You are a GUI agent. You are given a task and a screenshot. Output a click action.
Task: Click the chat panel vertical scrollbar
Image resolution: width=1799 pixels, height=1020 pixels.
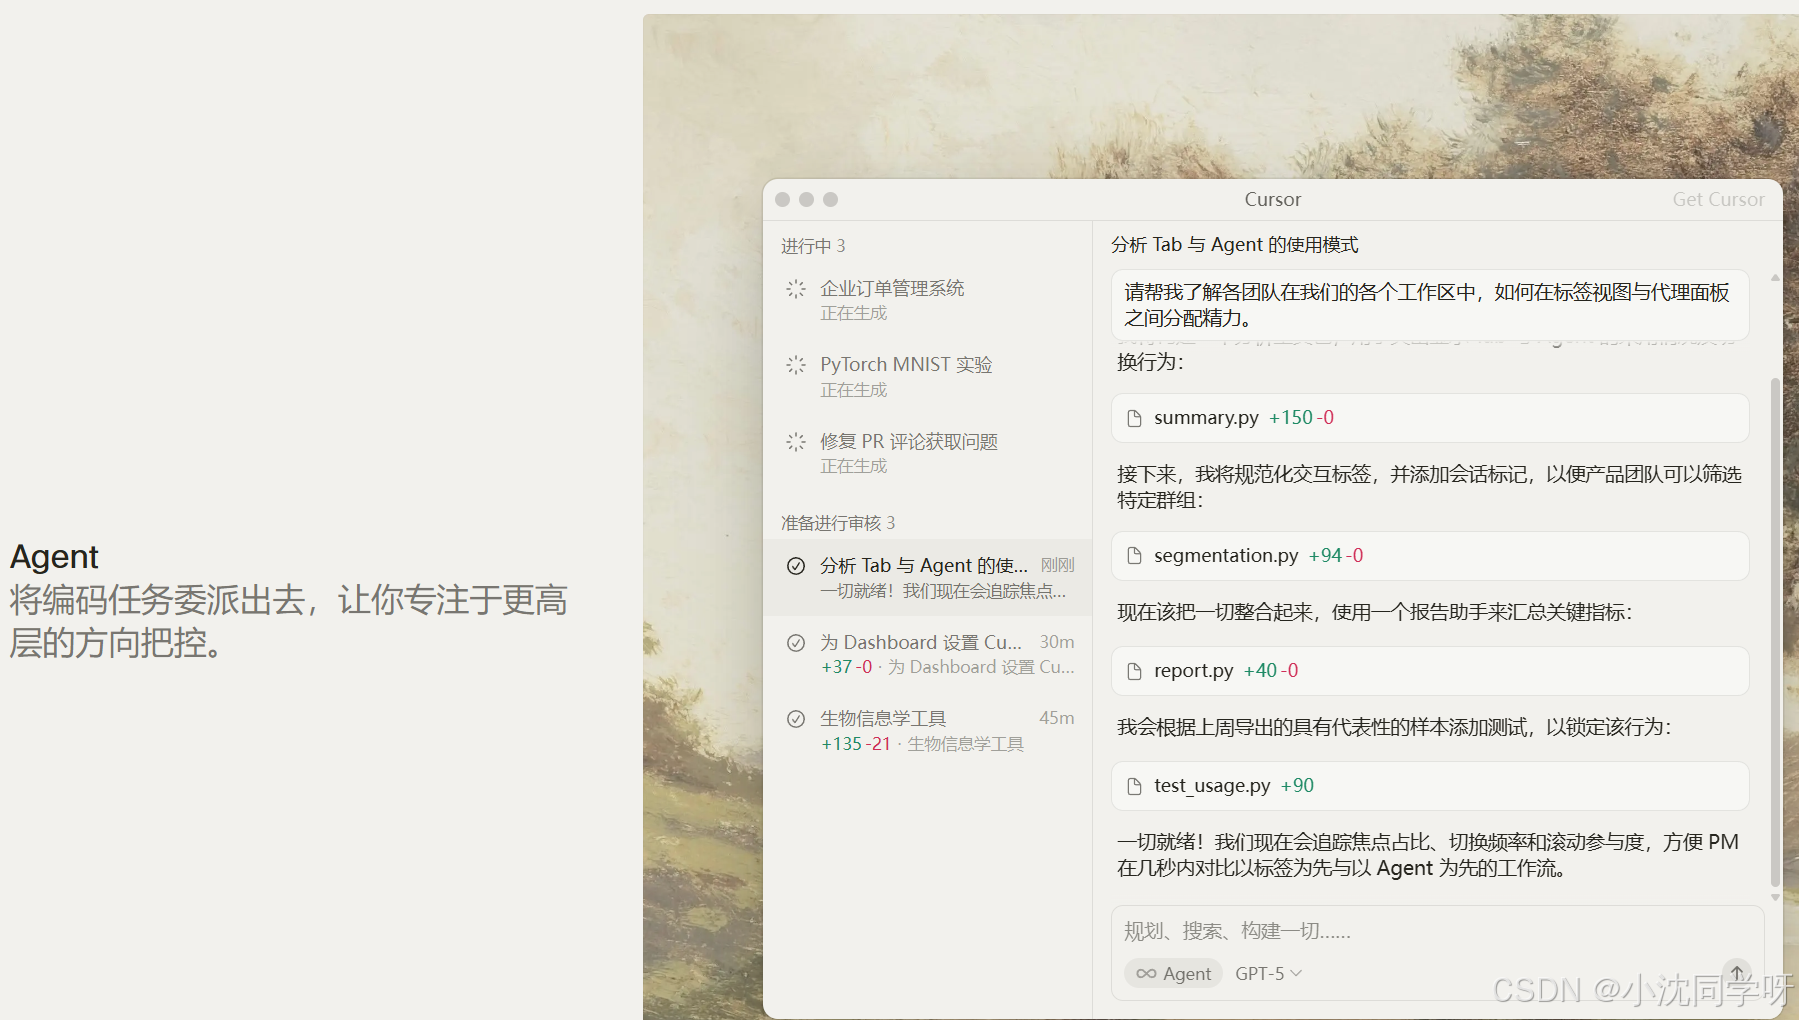(1775, 630)
